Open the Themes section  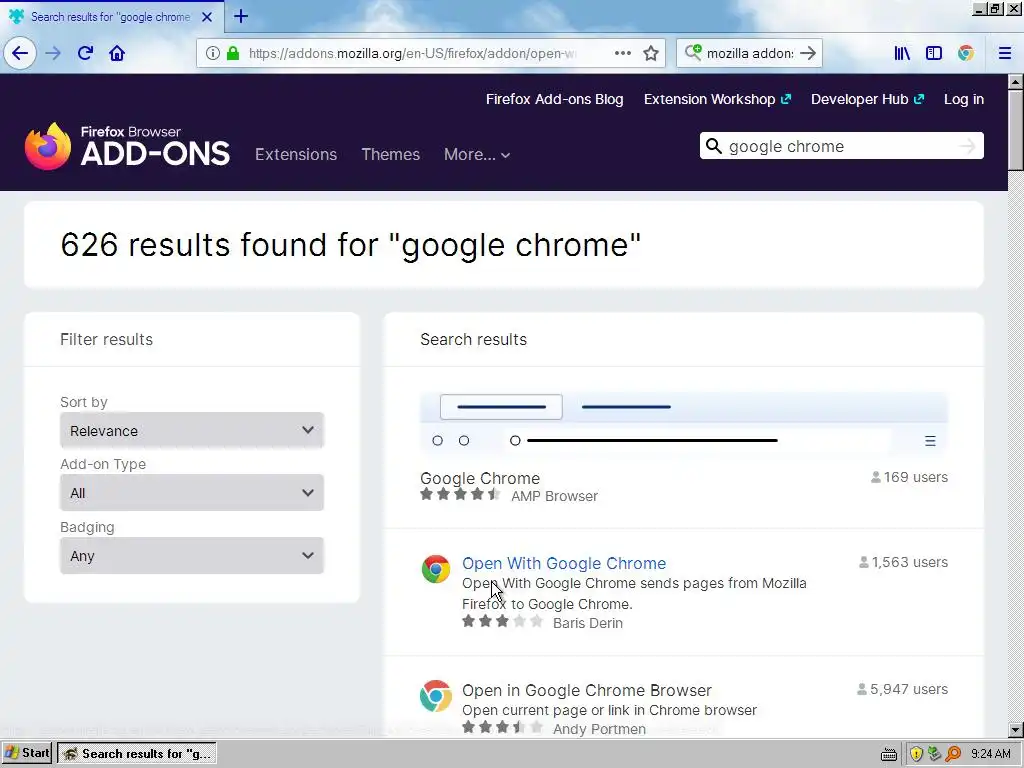391,155
